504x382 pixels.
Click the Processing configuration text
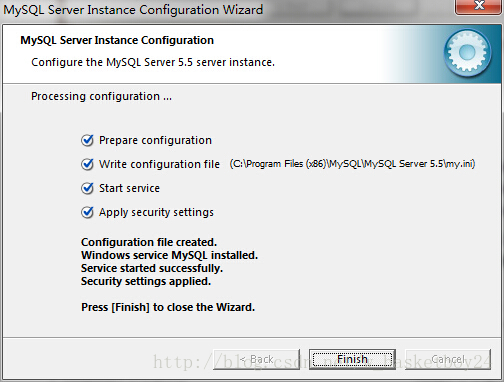(x=101, y=96)
